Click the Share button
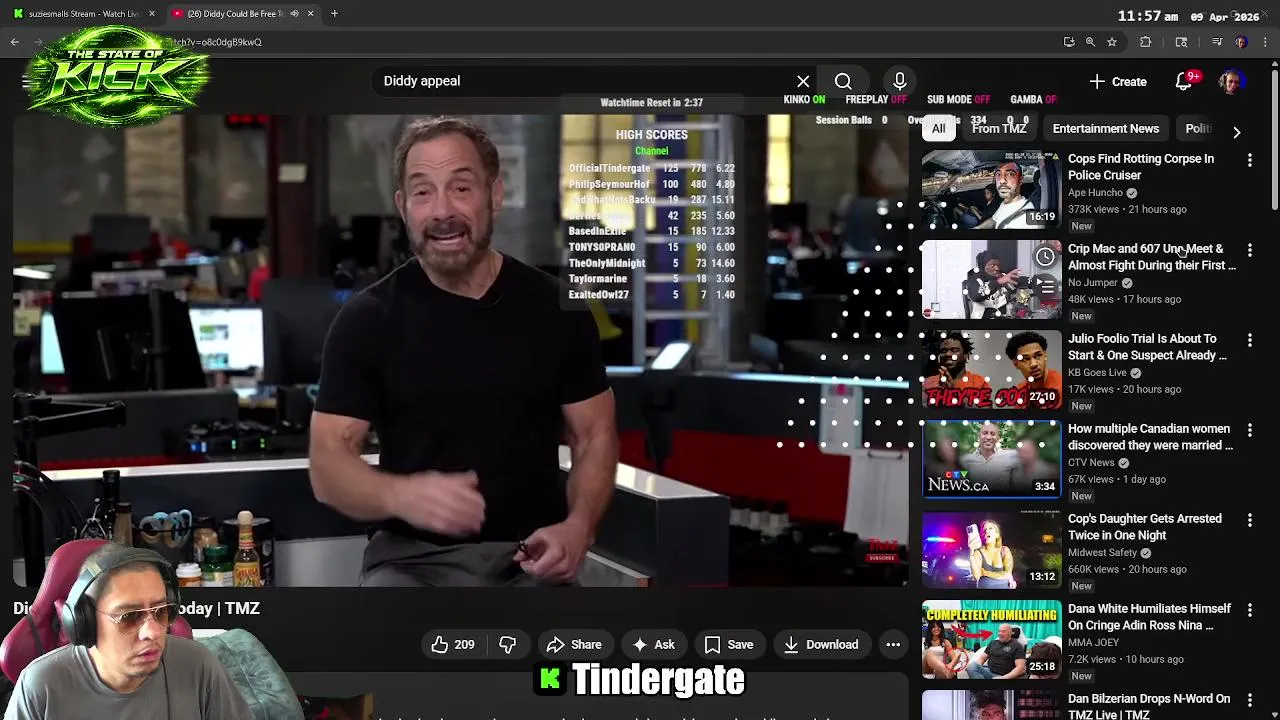Image resolution: width=1280 pixels, height=720 pixels. 574,645
